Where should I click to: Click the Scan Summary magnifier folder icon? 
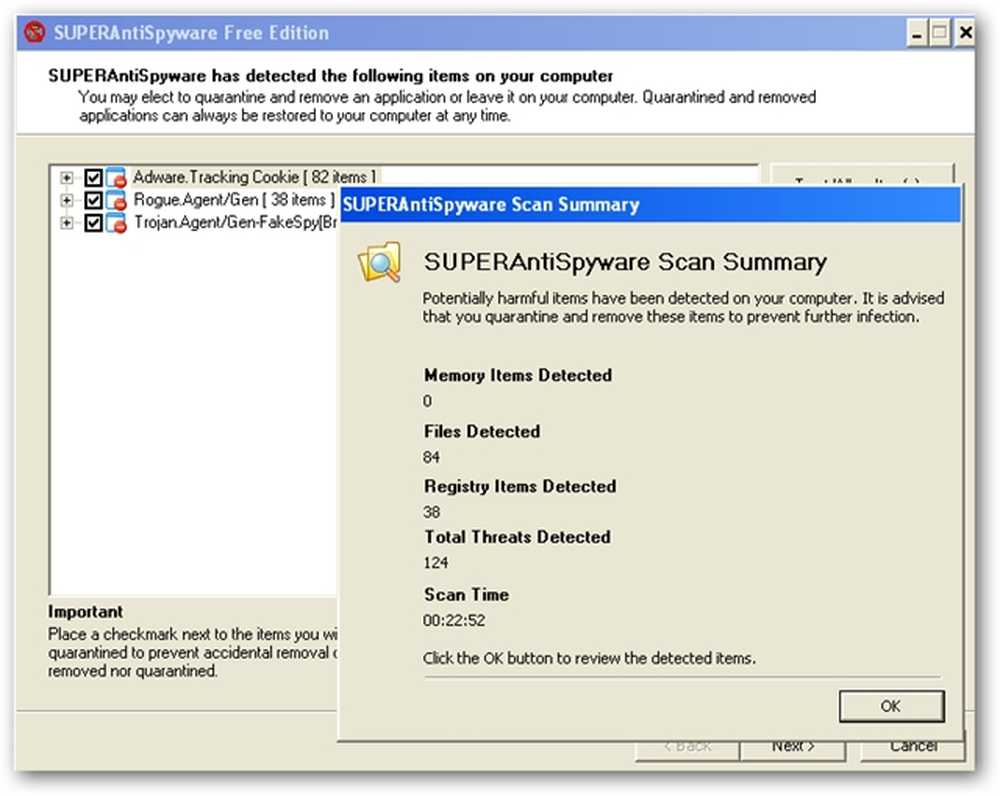point(380,262)
